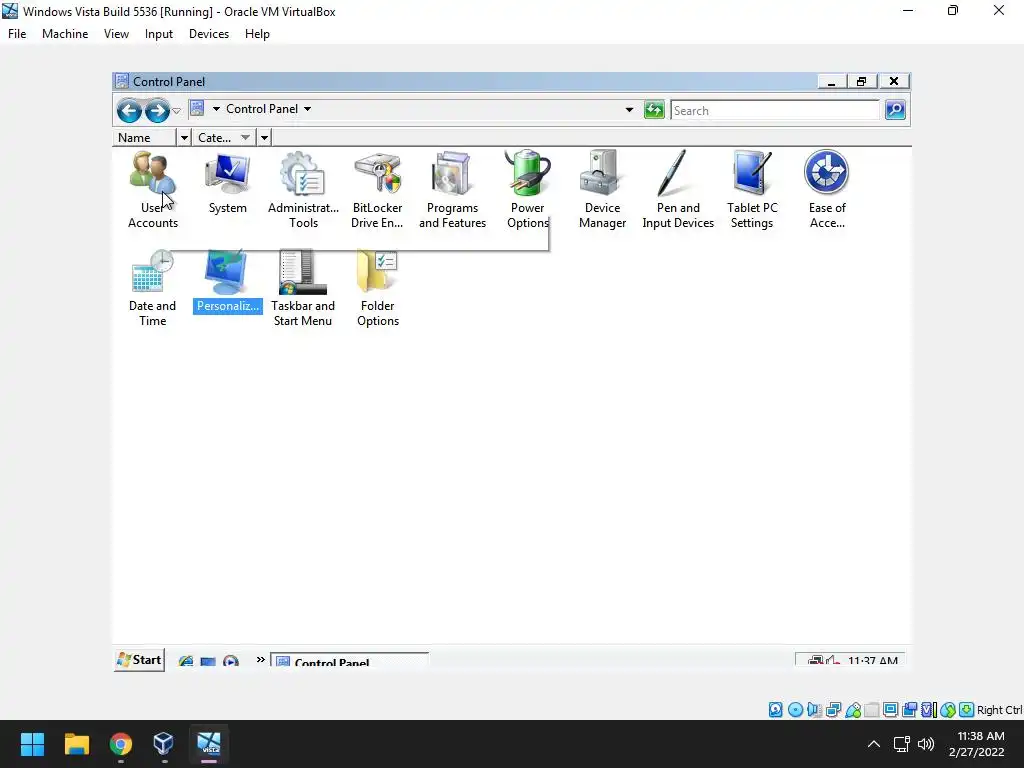Open User Accounts in Control Panel
This screenshot has width=1024, height=768.
tap(152, 189)
